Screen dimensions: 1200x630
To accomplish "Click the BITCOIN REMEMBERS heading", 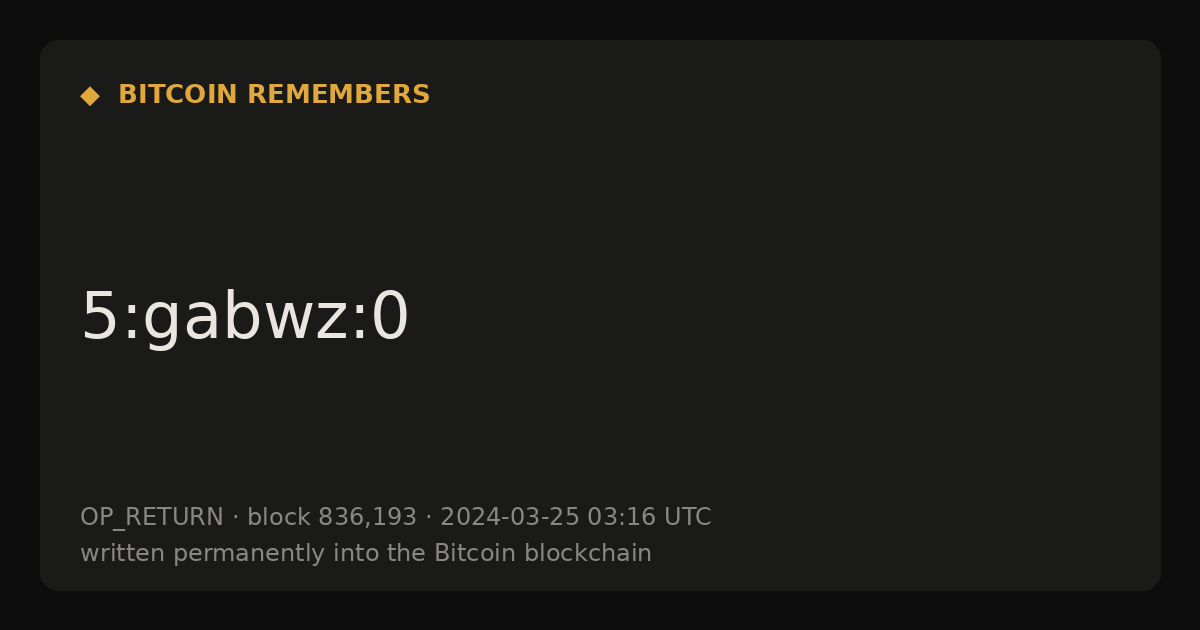I will click(x=274, y=95).
